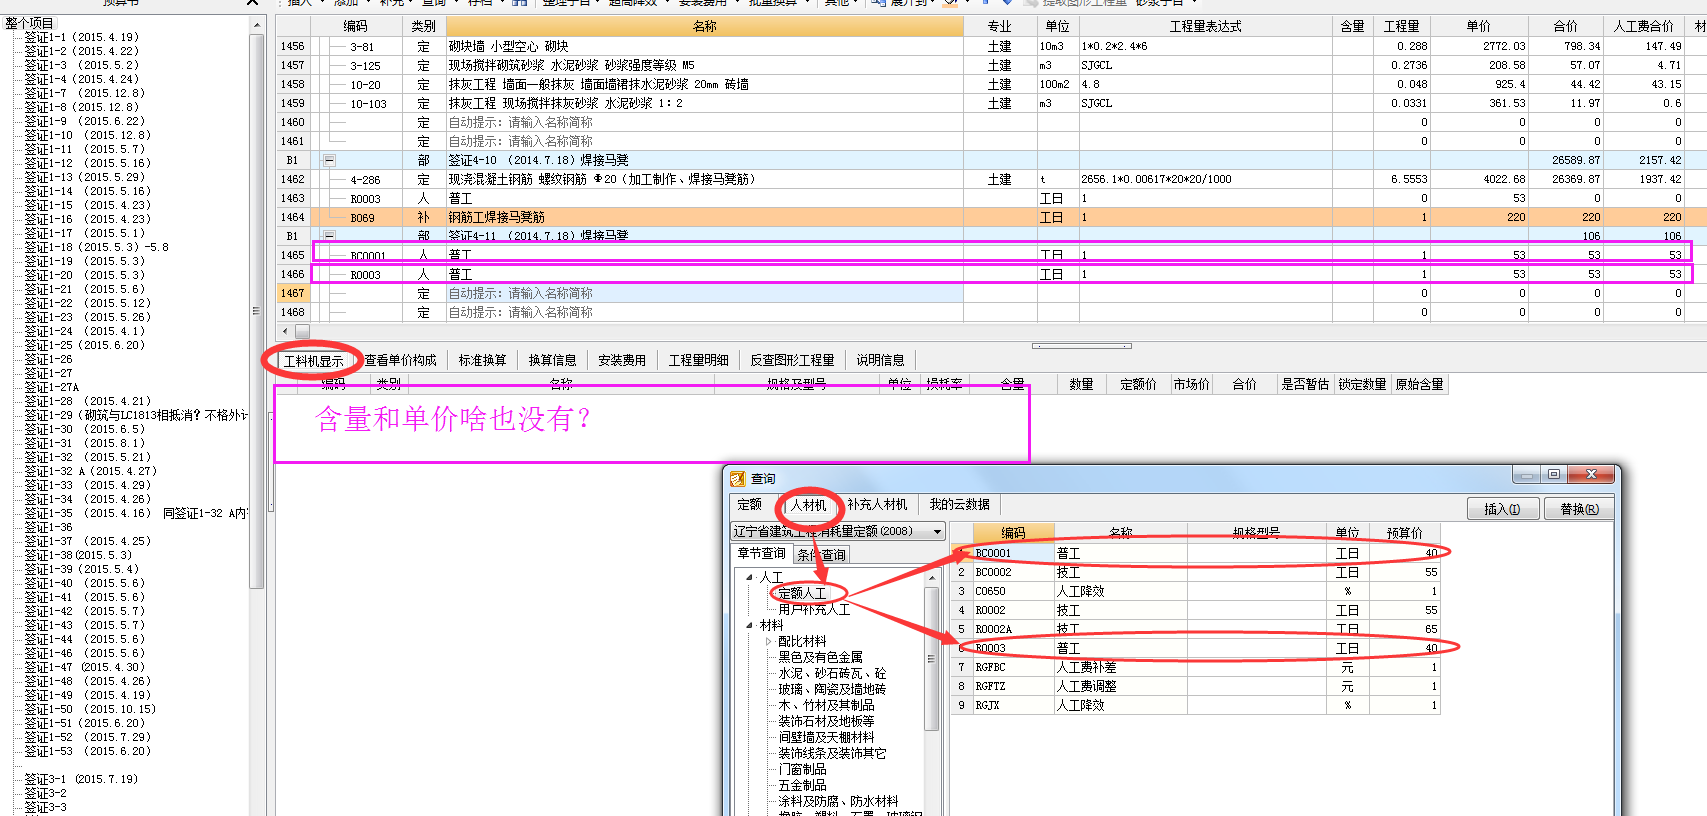Close the 查询 dialog

pos(1590,475)
